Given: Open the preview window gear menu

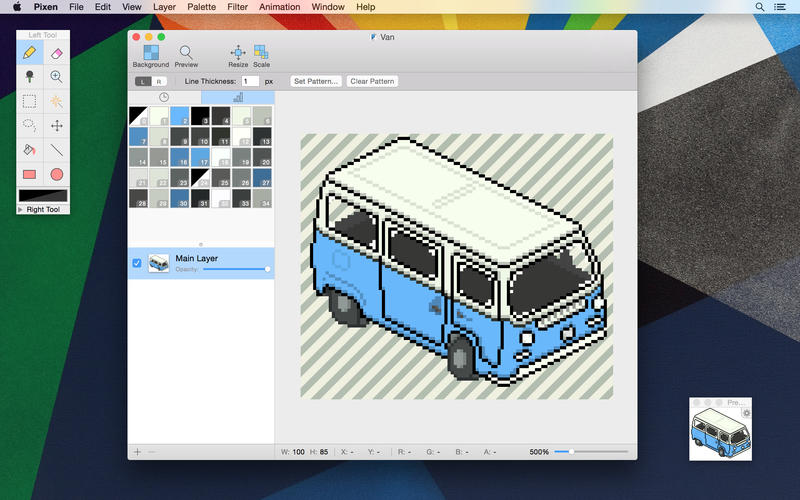Looking at the screenshot, I should point(746,413).
